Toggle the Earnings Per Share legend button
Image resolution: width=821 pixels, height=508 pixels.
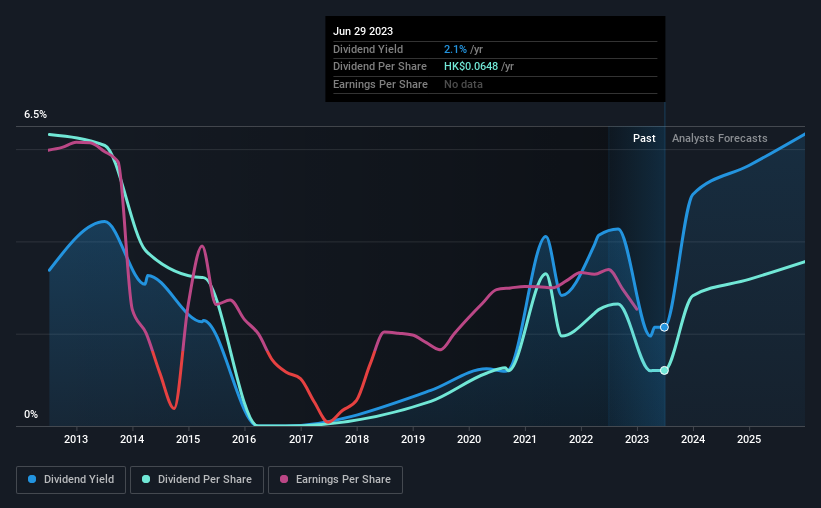click(x=335, y=480)
